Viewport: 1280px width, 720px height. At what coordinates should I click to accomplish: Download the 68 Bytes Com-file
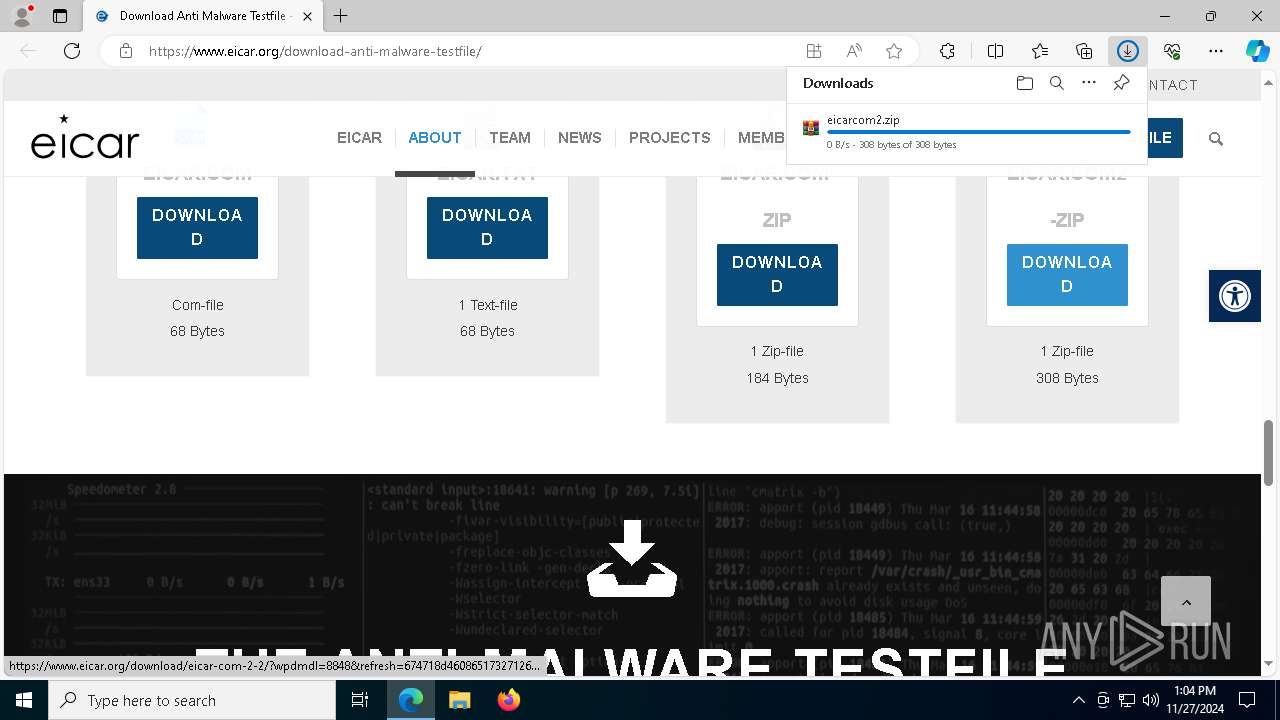(x=197, y=227)
